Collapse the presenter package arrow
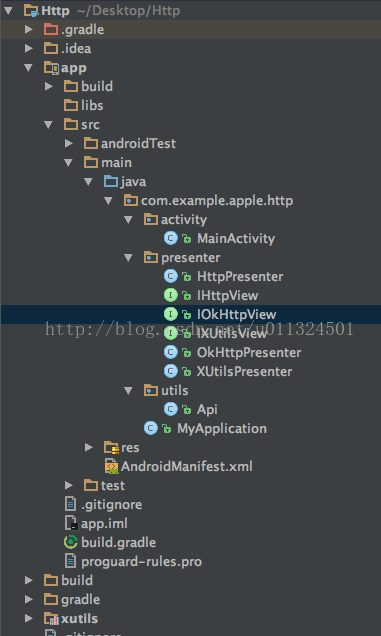The height and width of the screenshot is (636, 381). [x=128, y=258]
